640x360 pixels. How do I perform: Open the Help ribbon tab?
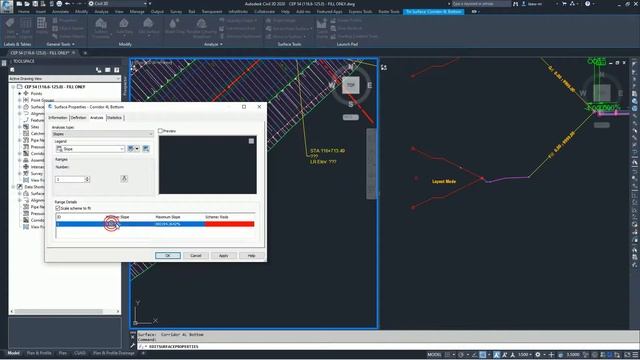pos(285,11)
